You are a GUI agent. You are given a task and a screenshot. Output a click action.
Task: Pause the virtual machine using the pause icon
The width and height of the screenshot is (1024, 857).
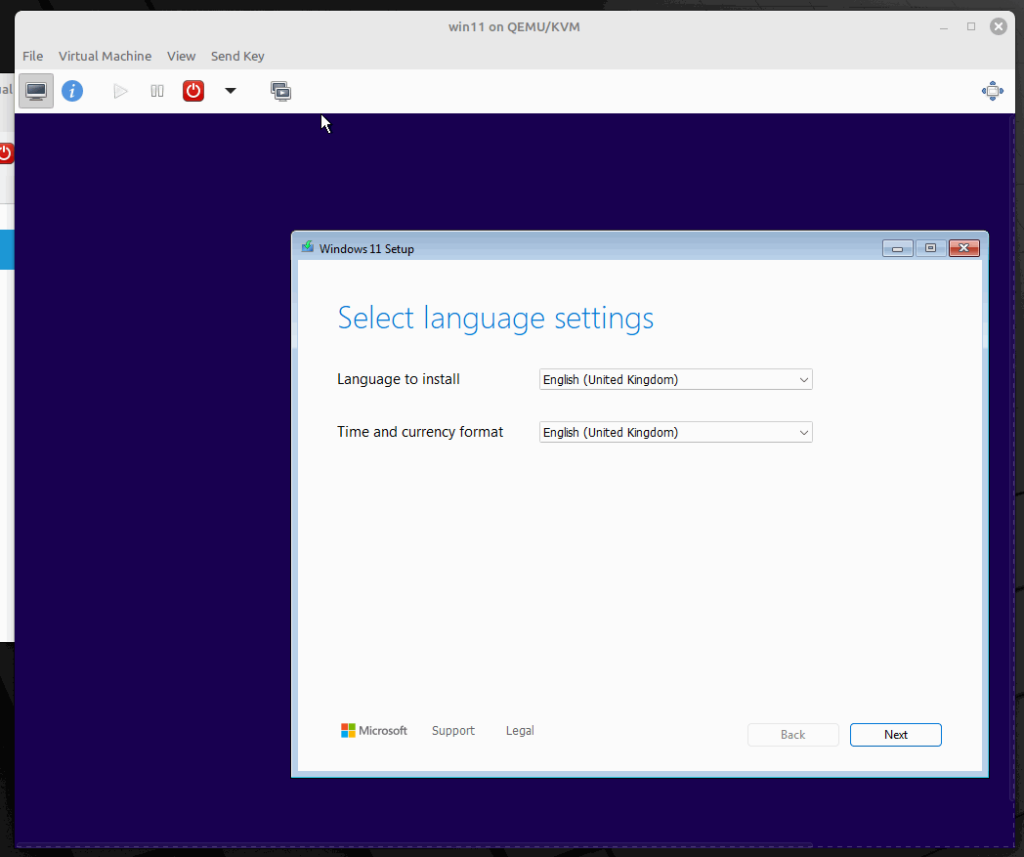click(156, 90)
